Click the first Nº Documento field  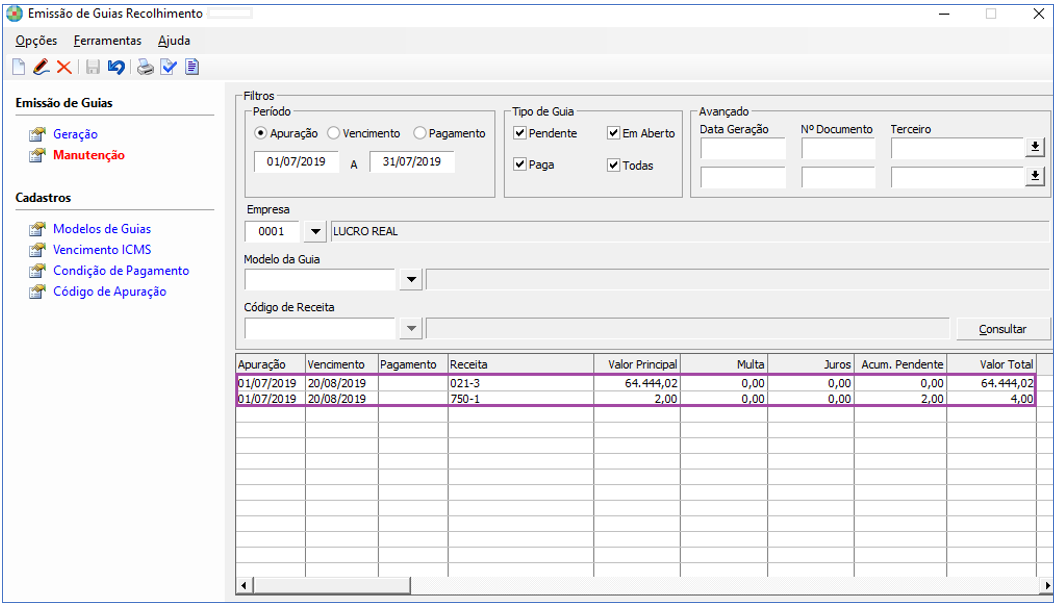(x=838, y=148)
